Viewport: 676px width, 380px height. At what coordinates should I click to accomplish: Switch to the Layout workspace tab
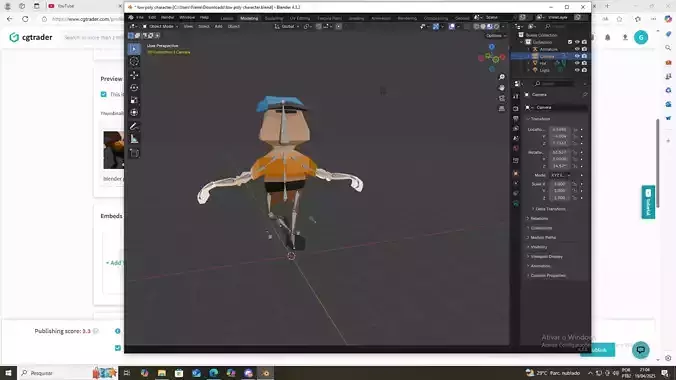pyautogui.click(x=227, y=18)
